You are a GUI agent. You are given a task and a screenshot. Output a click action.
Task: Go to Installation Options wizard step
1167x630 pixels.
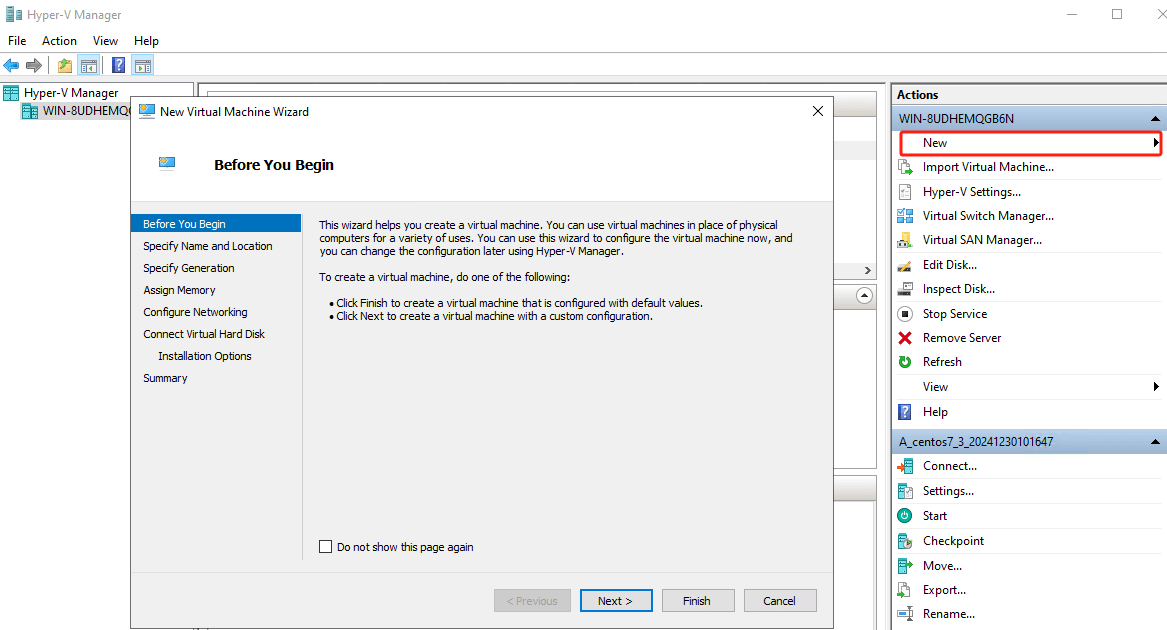[205, 356]
